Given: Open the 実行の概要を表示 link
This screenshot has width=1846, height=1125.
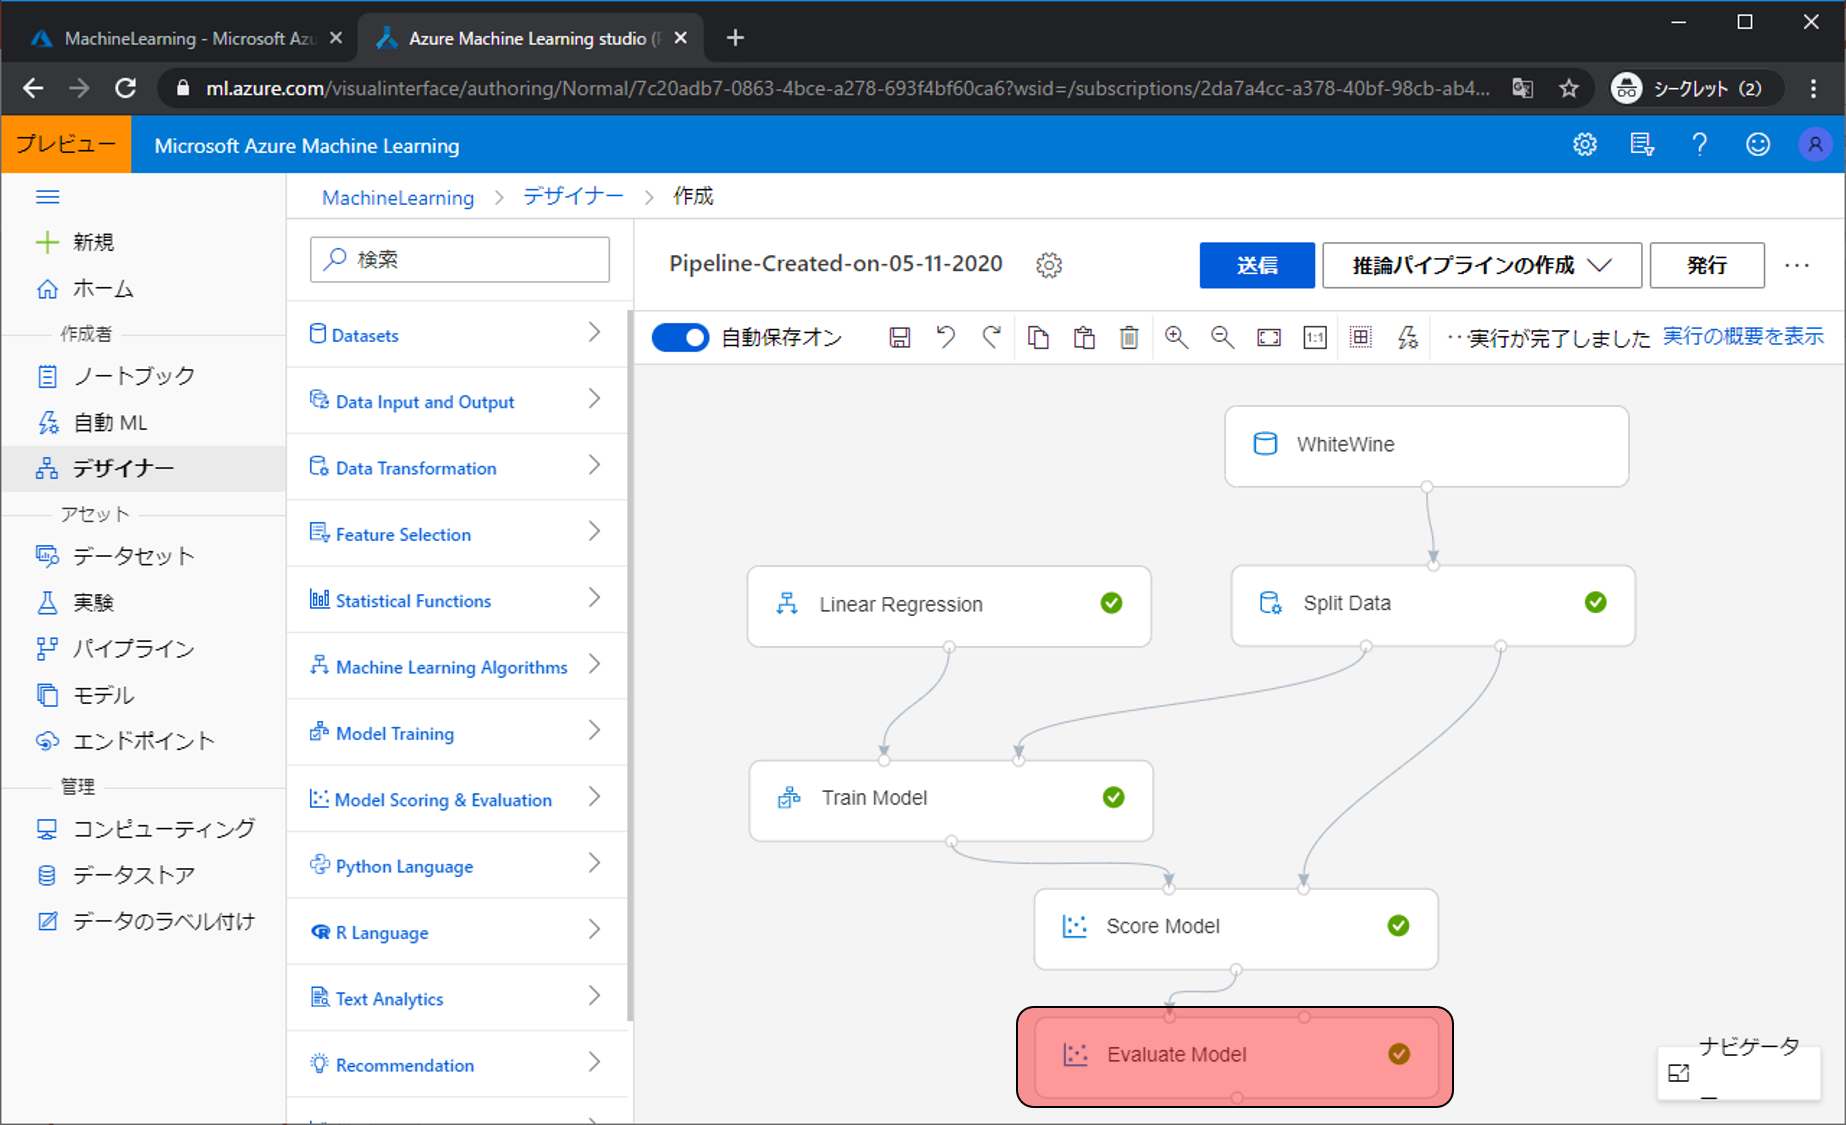Looking at the screenshot, I should point(1742,337).
